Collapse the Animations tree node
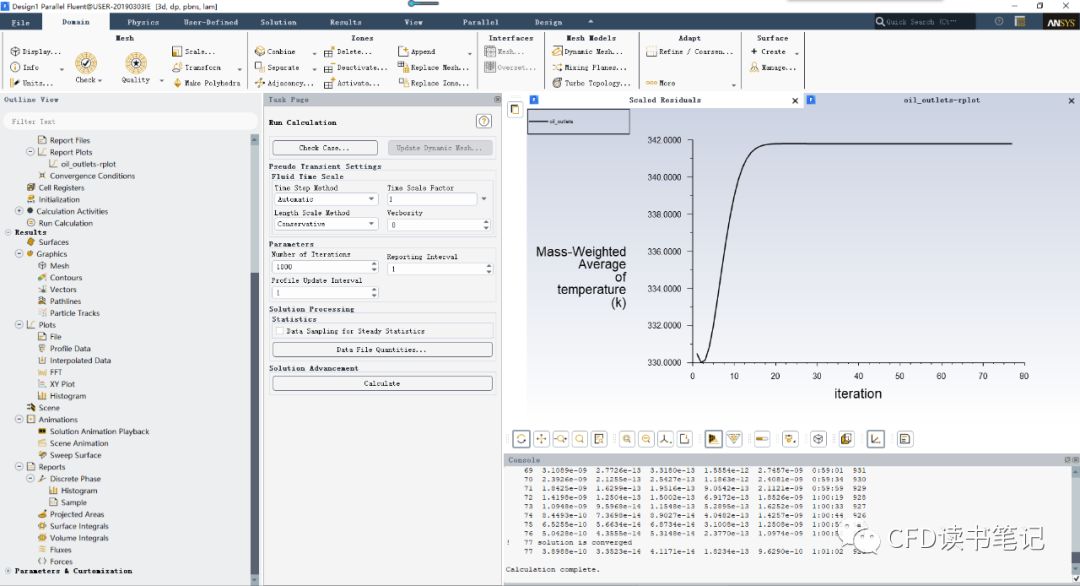This screenshot has width=1080, height=586. point(19,419)
